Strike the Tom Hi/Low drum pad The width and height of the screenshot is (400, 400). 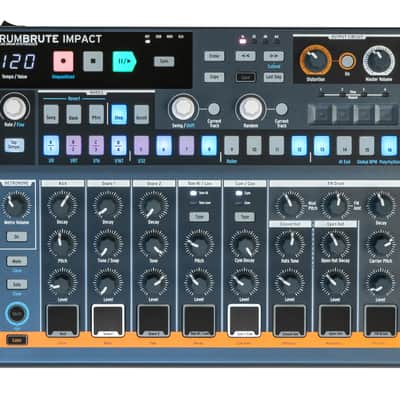(x=199, y=321)
